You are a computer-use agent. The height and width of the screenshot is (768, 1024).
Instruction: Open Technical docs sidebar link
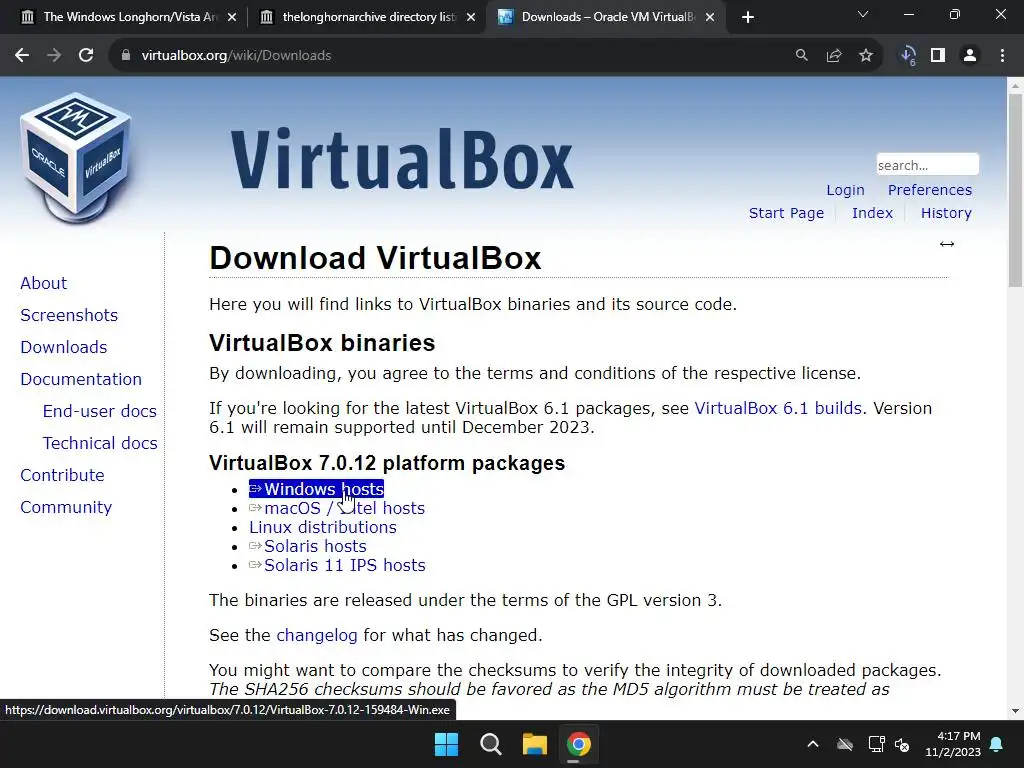point(100,443)
